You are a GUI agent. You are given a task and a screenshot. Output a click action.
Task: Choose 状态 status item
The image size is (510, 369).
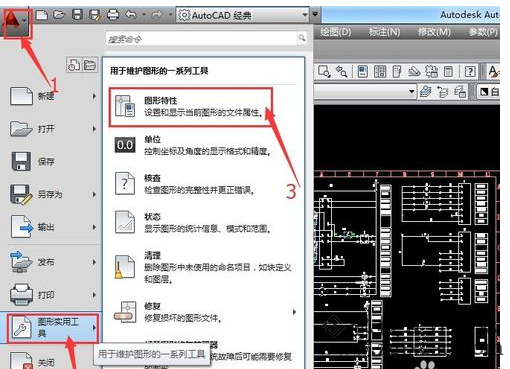[203, 223]
